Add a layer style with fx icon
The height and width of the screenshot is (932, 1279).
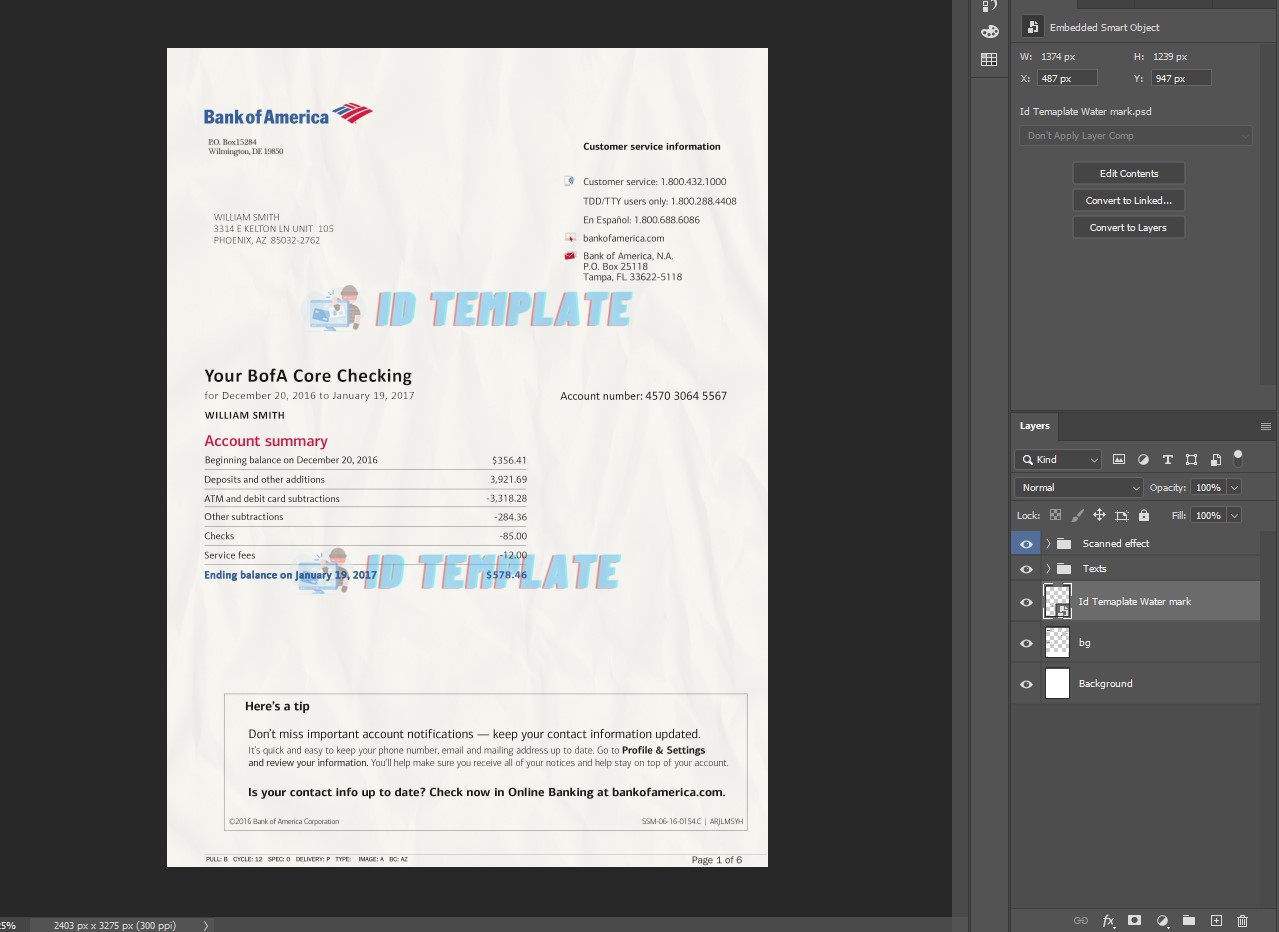pos(1108,920)
